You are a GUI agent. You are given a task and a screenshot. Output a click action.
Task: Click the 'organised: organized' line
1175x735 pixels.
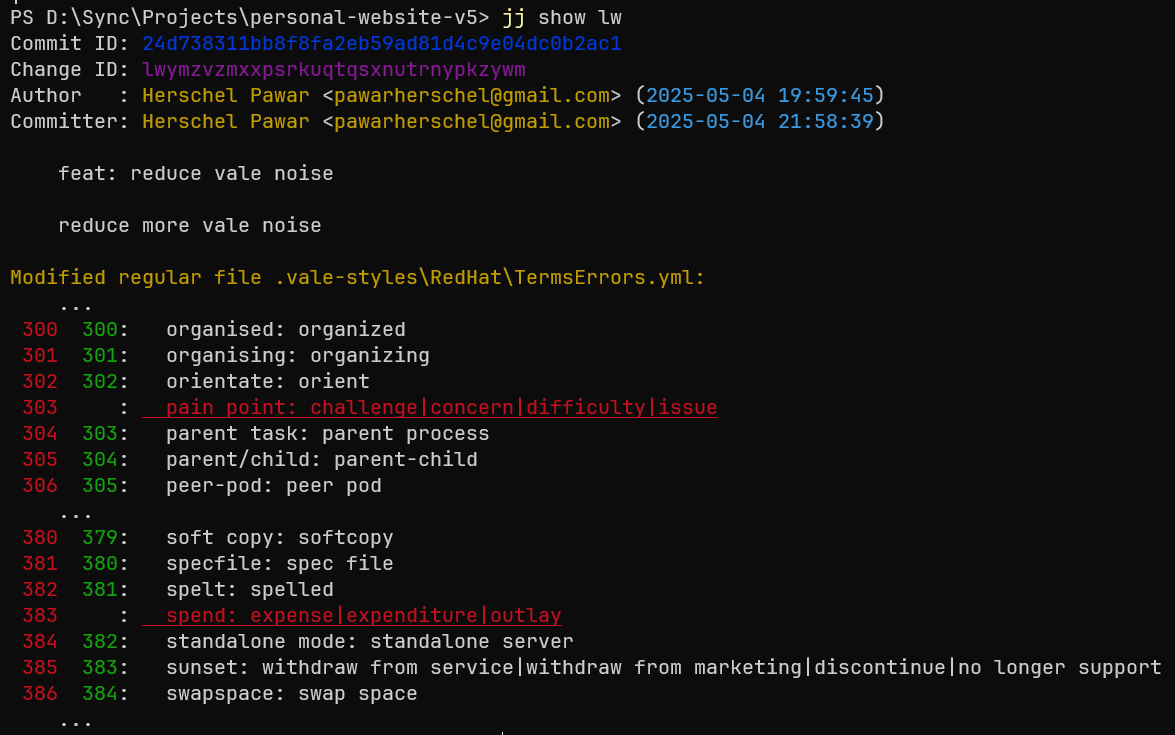pos(286,330)
